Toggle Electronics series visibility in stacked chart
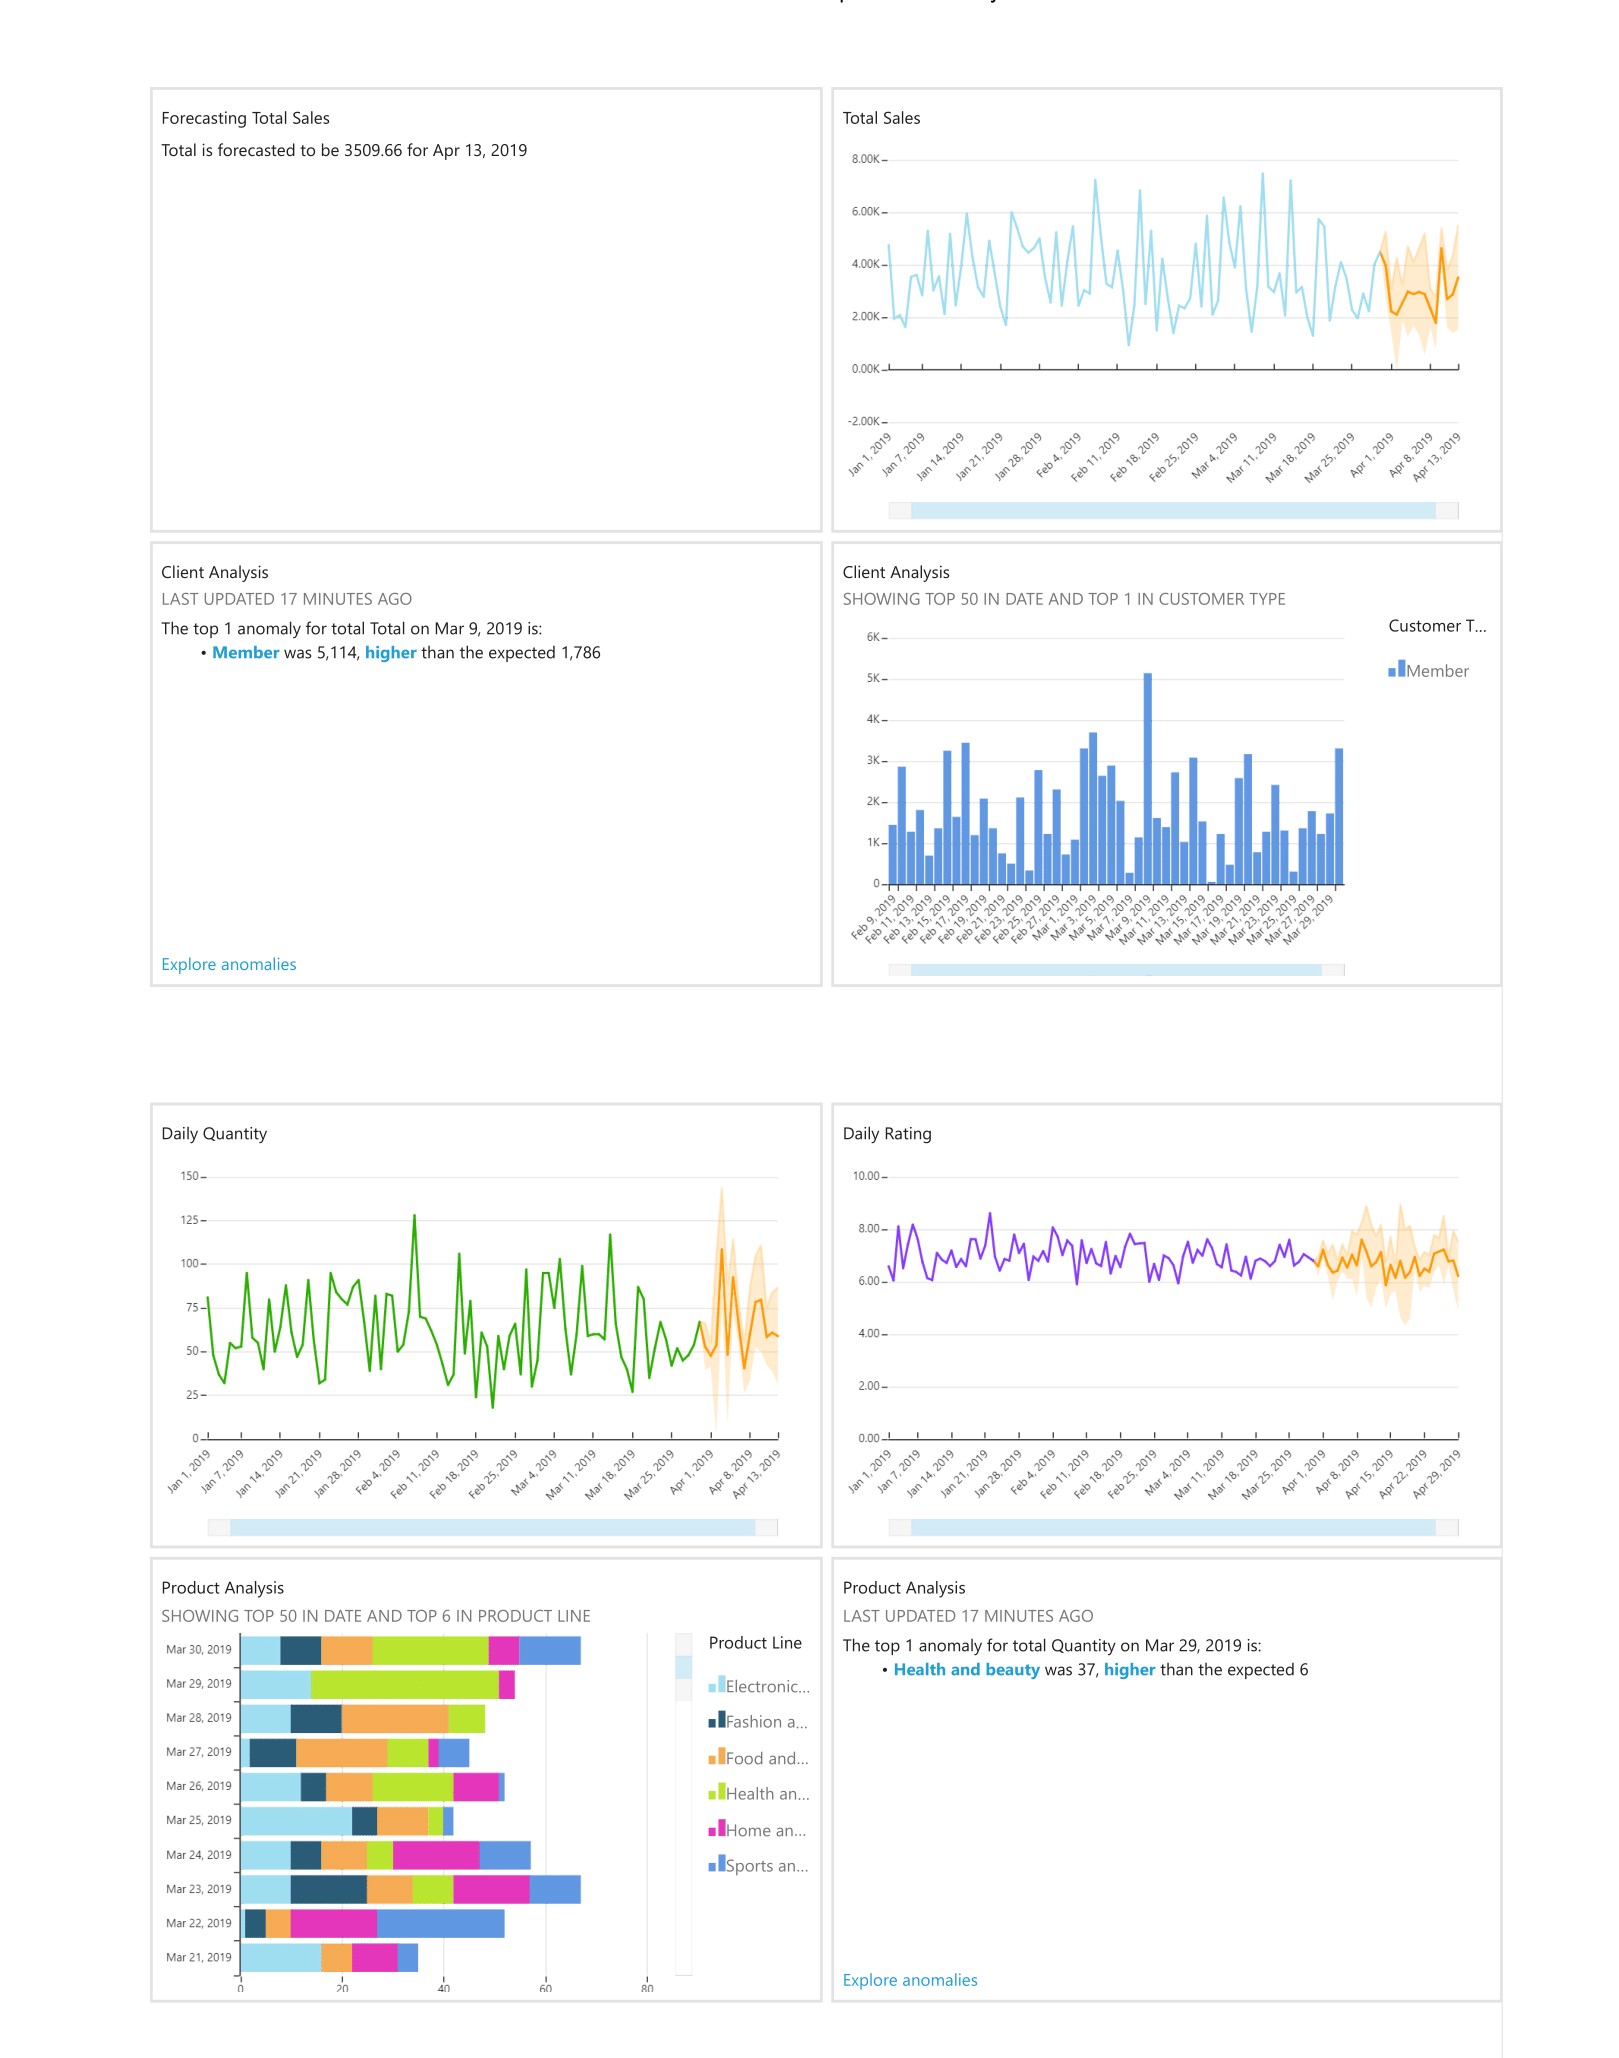The height and width of the screenshot is (2058, 1619). coord(766,1686)
